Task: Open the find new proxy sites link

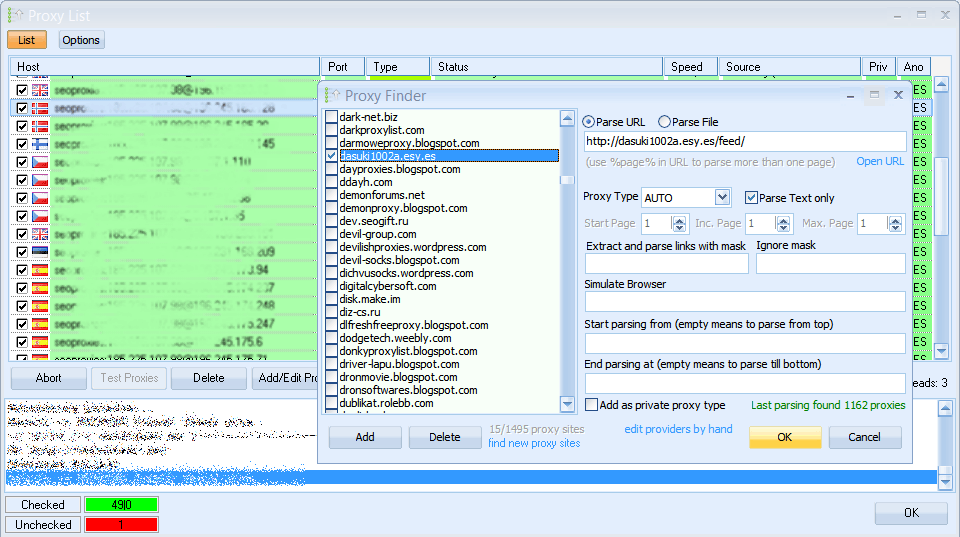Action: [534, 443]
